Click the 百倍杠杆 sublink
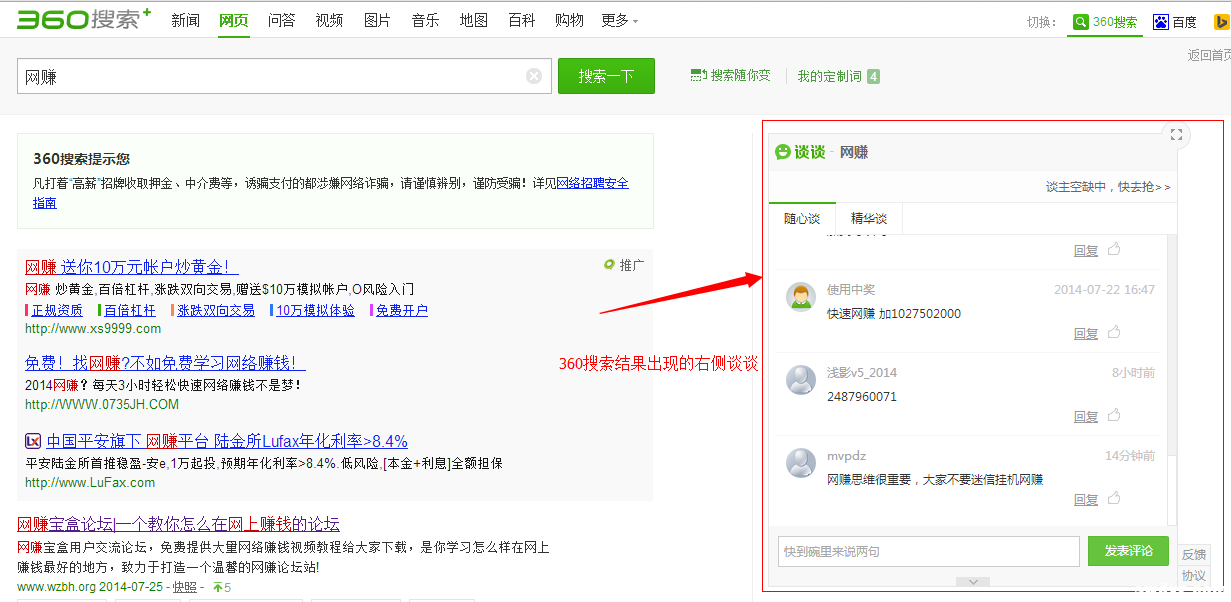This screenshot has height=602, width=1231. [130, 310]
